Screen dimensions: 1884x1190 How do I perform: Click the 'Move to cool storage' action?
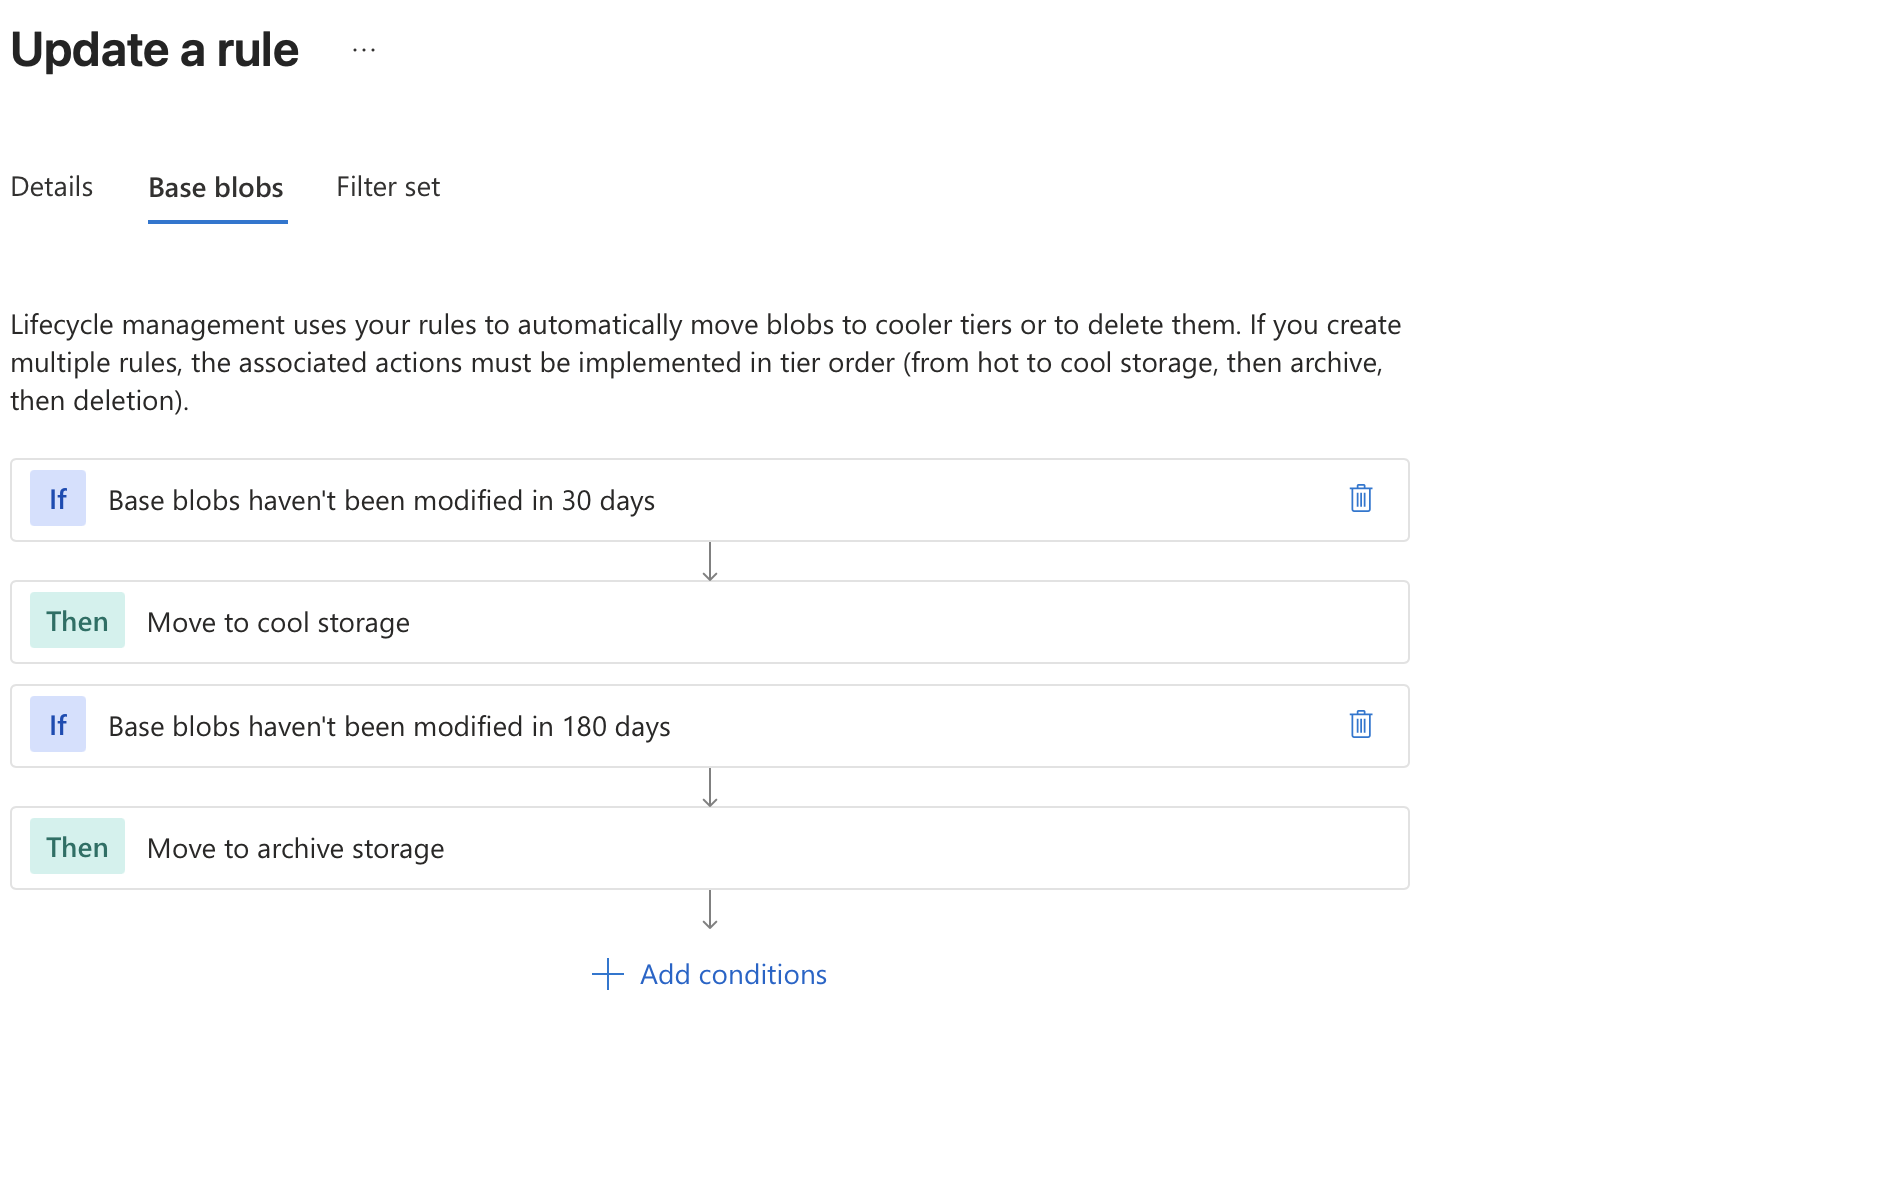[278, 622]
